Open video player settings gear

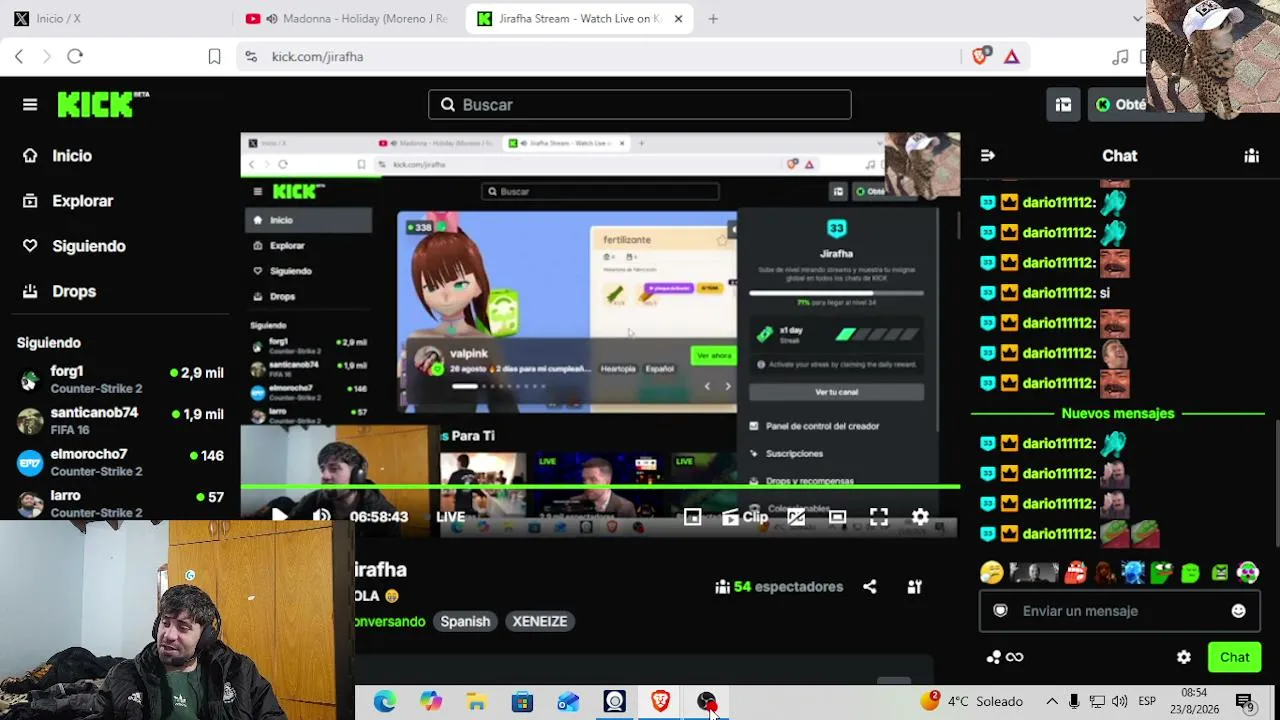pyautogui.click(x=920, y=516)
